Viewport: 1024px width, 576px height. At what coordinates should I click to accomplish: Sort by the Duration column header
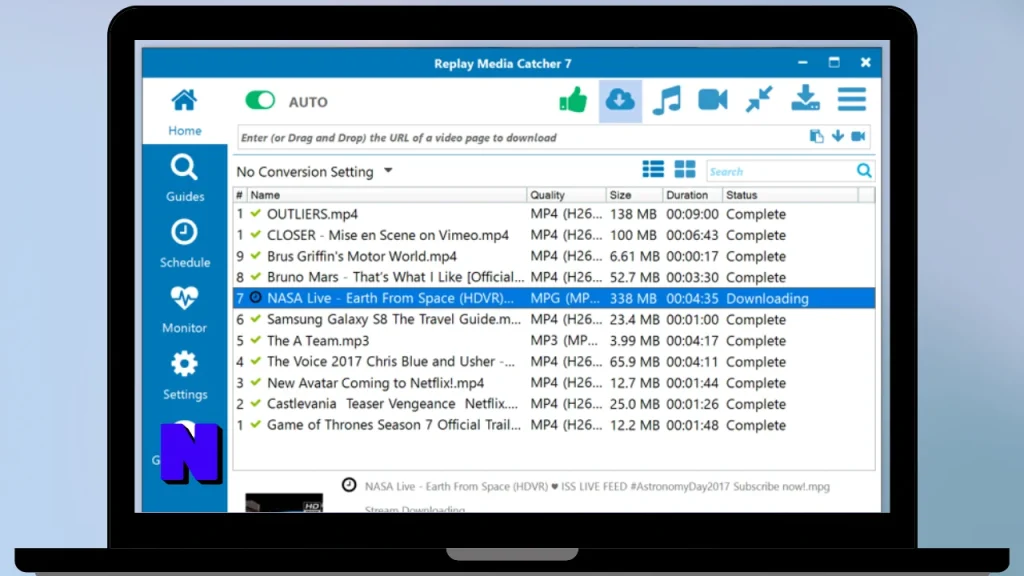click(692, 195)
